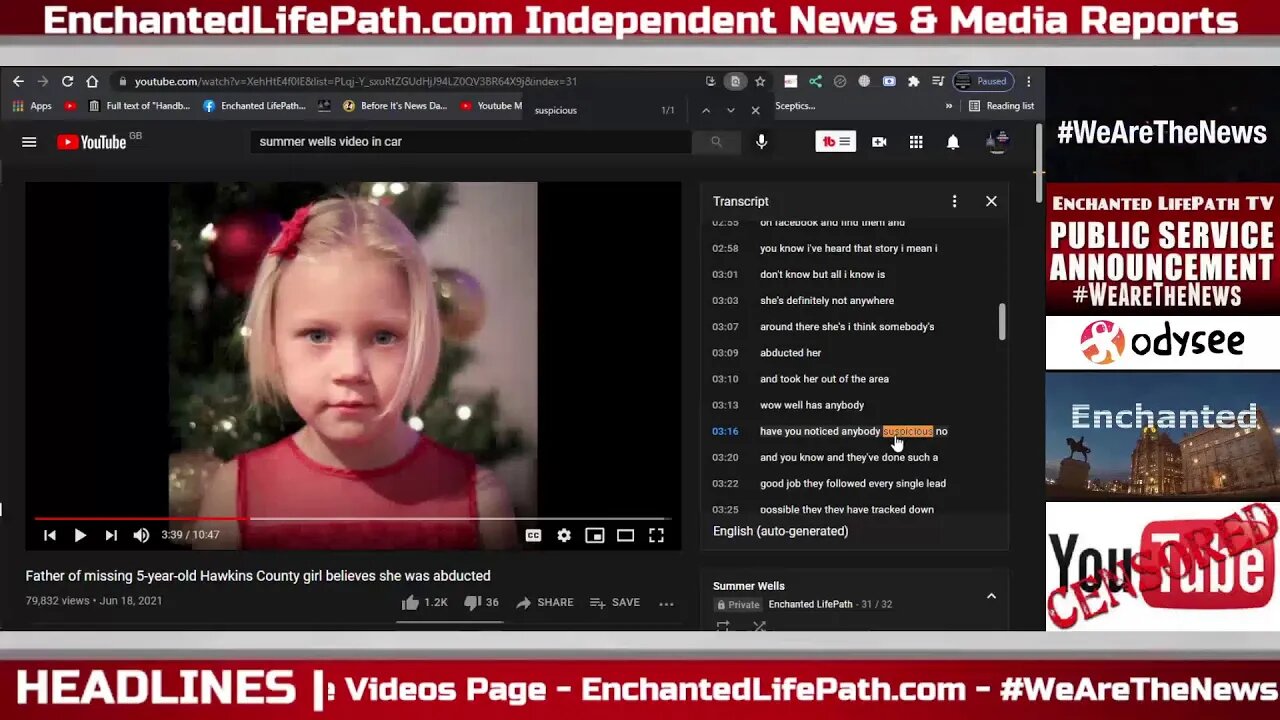Image resolution: width=1280 pixels, height=720 pixels.
Task: Open more actions ellipsis under video
Action: [666, 603]
